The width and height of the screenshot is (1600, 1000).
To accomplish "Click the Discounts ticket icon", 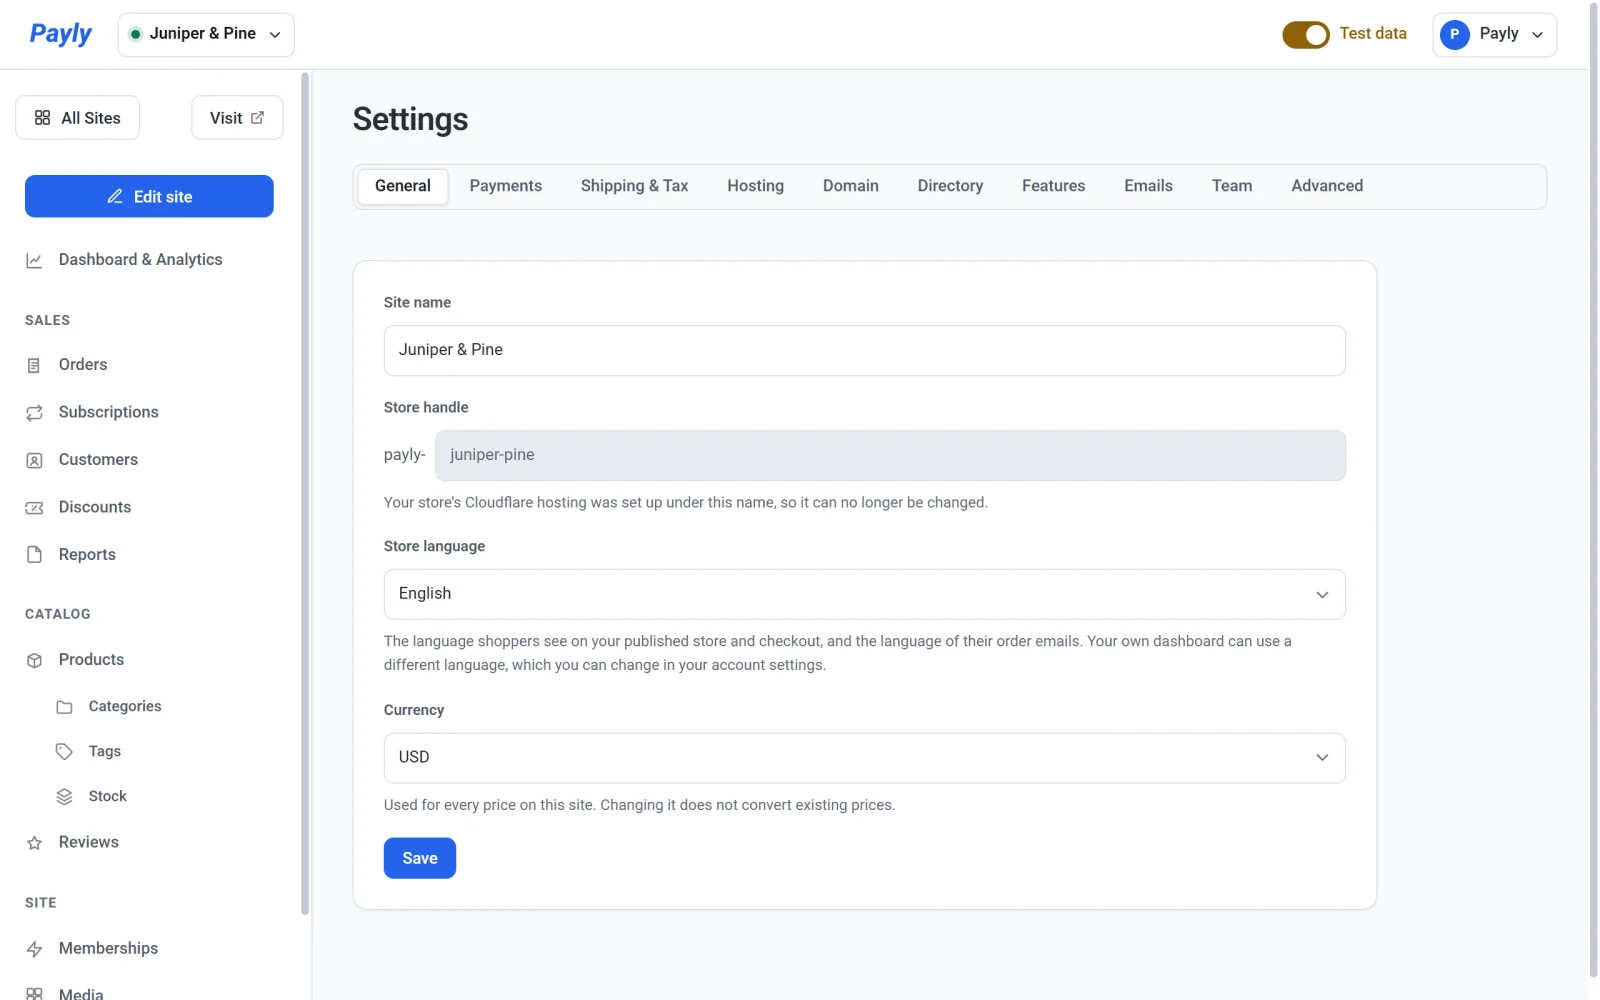I will 34,508.
